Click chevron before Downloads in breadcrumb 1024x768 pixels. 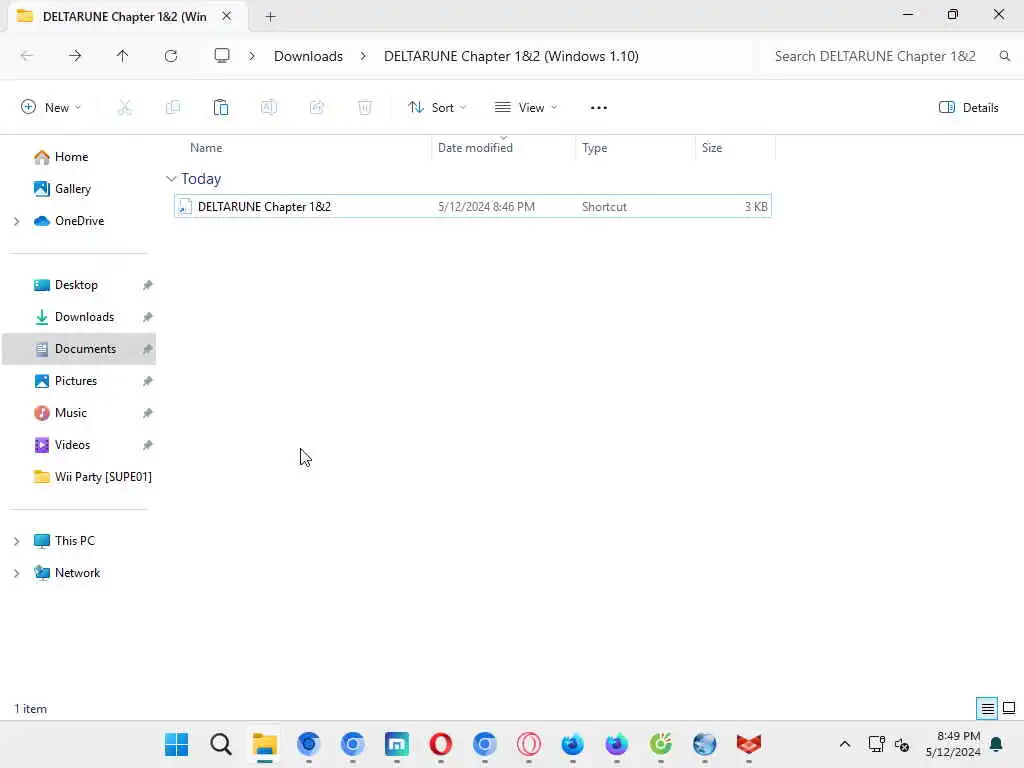tap(252, 56)
